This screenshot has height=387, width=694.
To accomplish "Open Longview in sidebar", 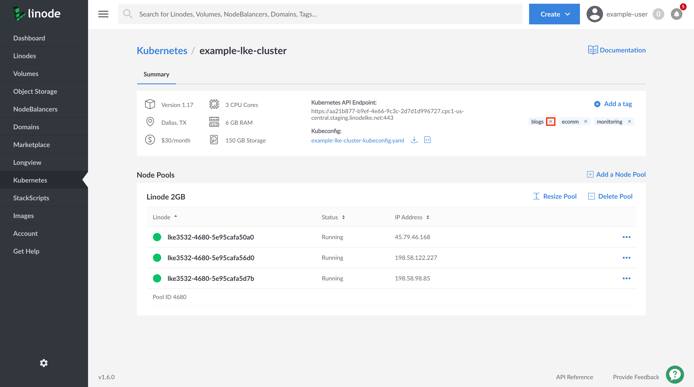I will (x=27, y=162).
